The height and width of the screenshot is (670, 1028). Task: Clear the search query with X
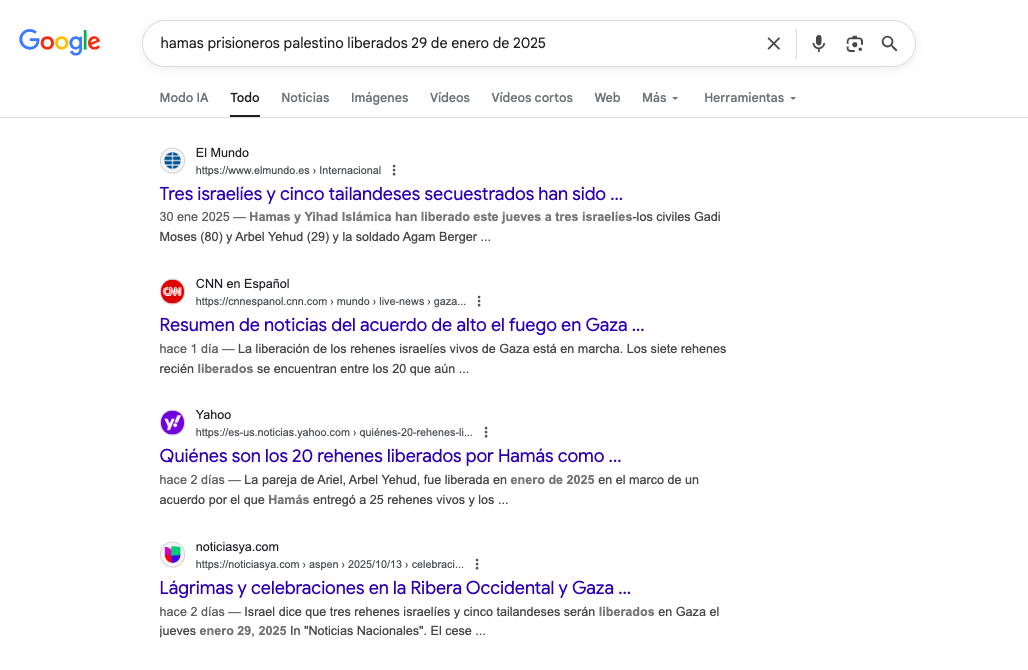(773, 44)
